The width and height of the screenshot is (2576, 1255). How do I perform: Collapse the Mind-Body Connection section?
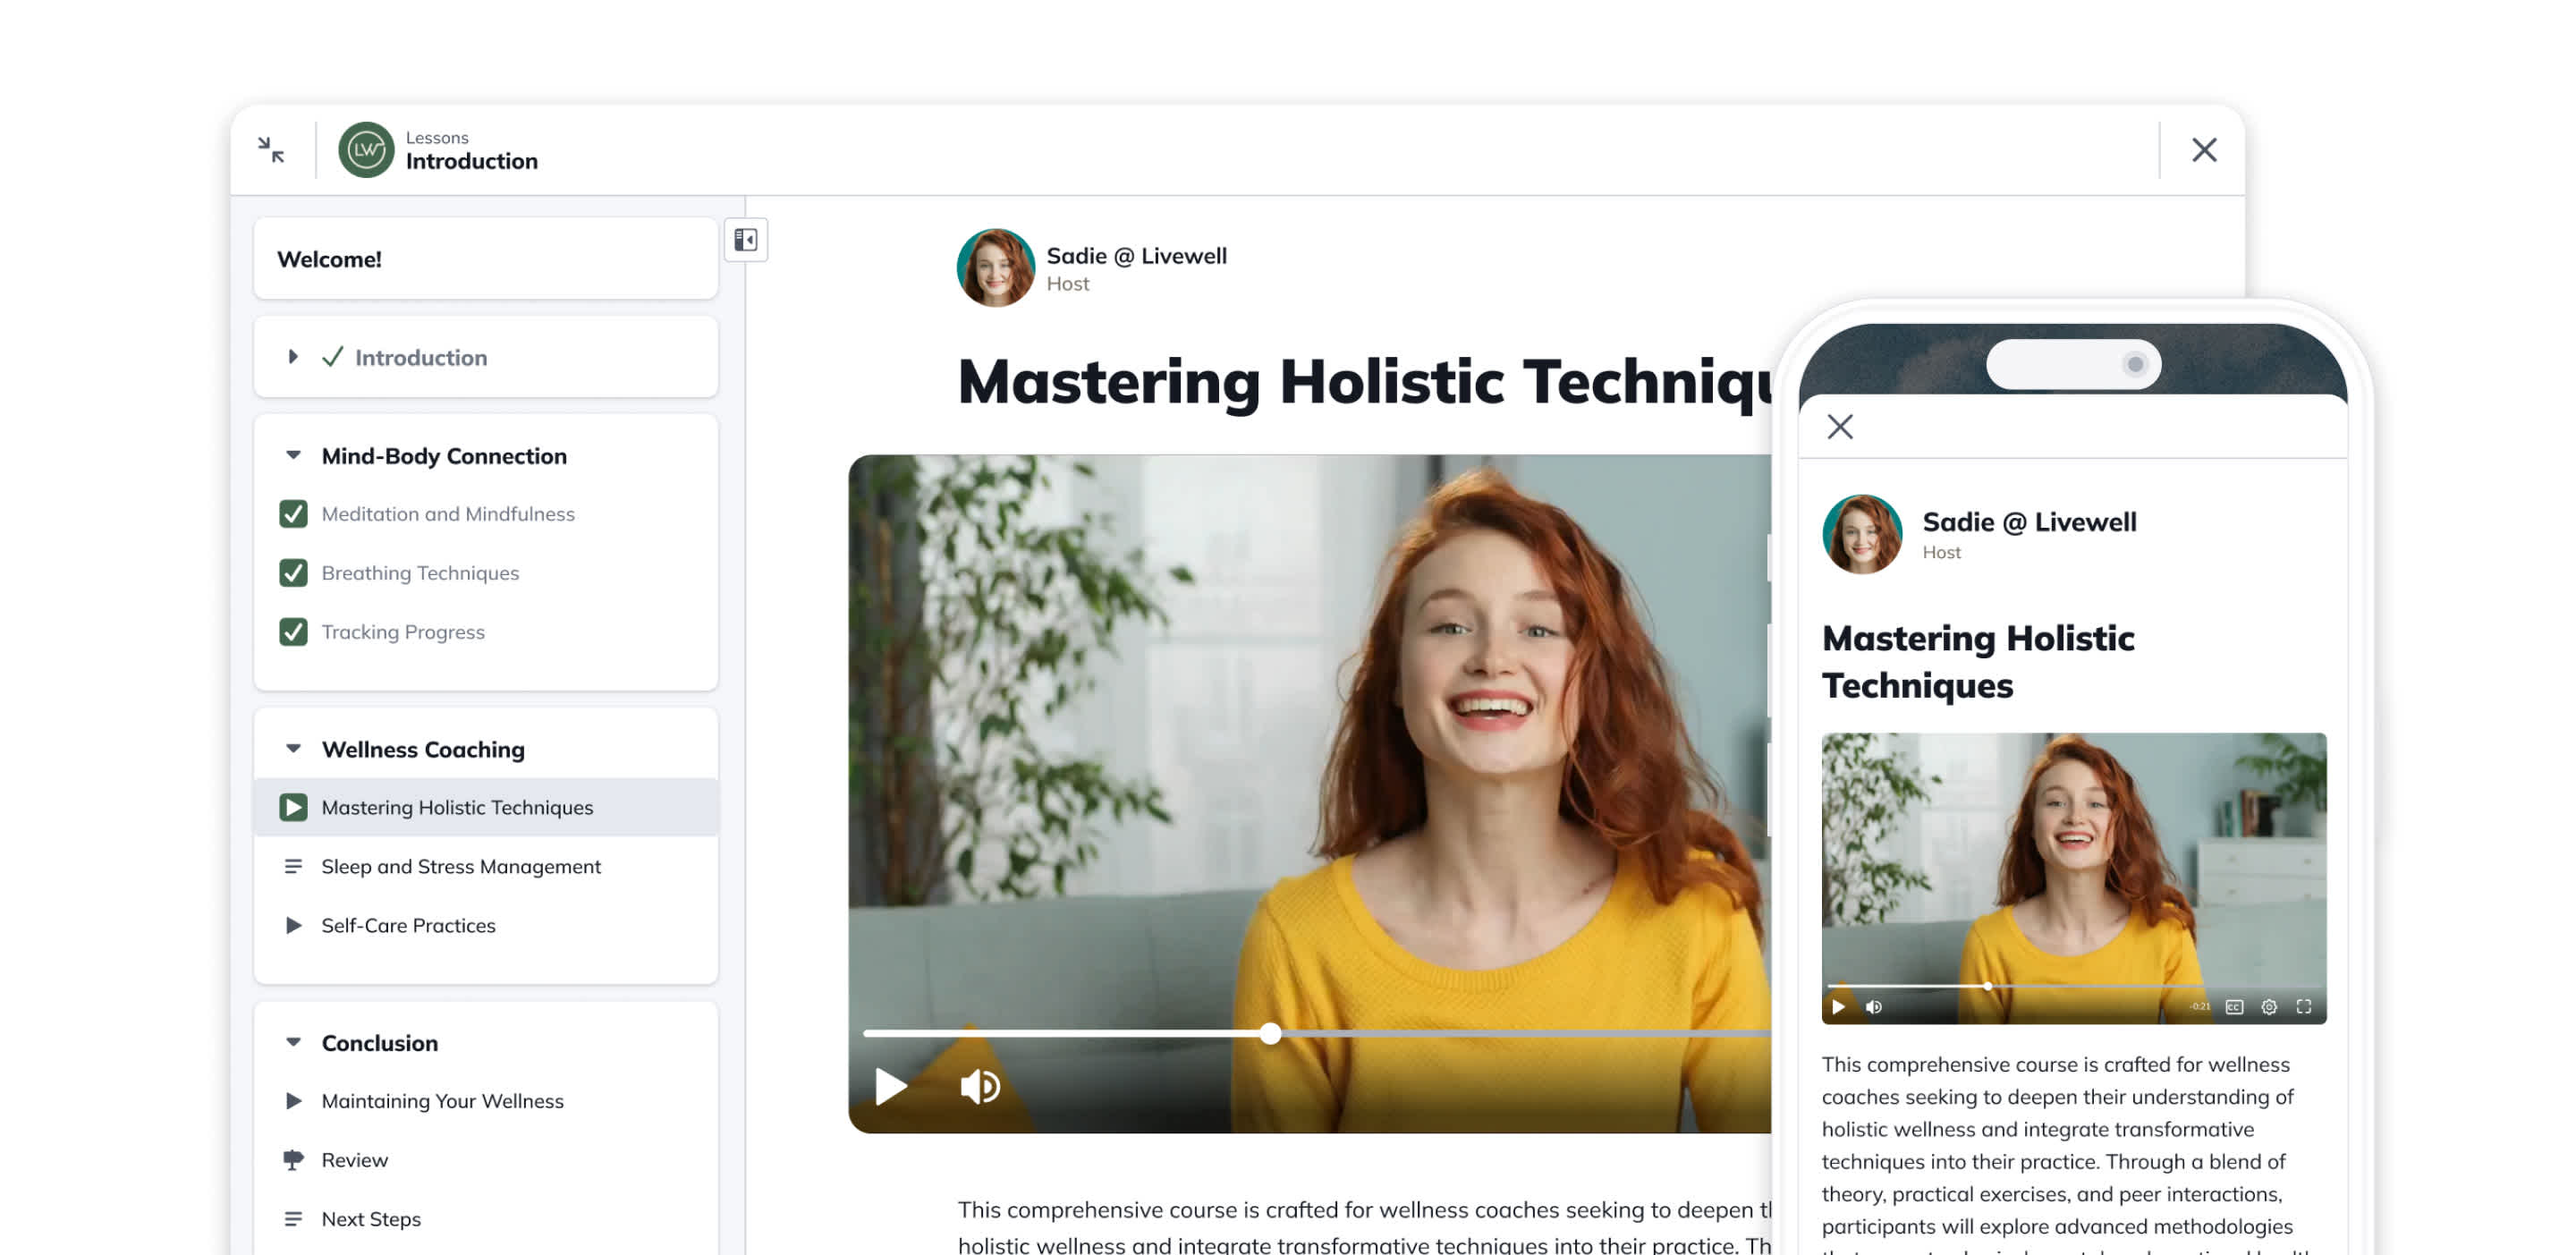pos(293,456)
